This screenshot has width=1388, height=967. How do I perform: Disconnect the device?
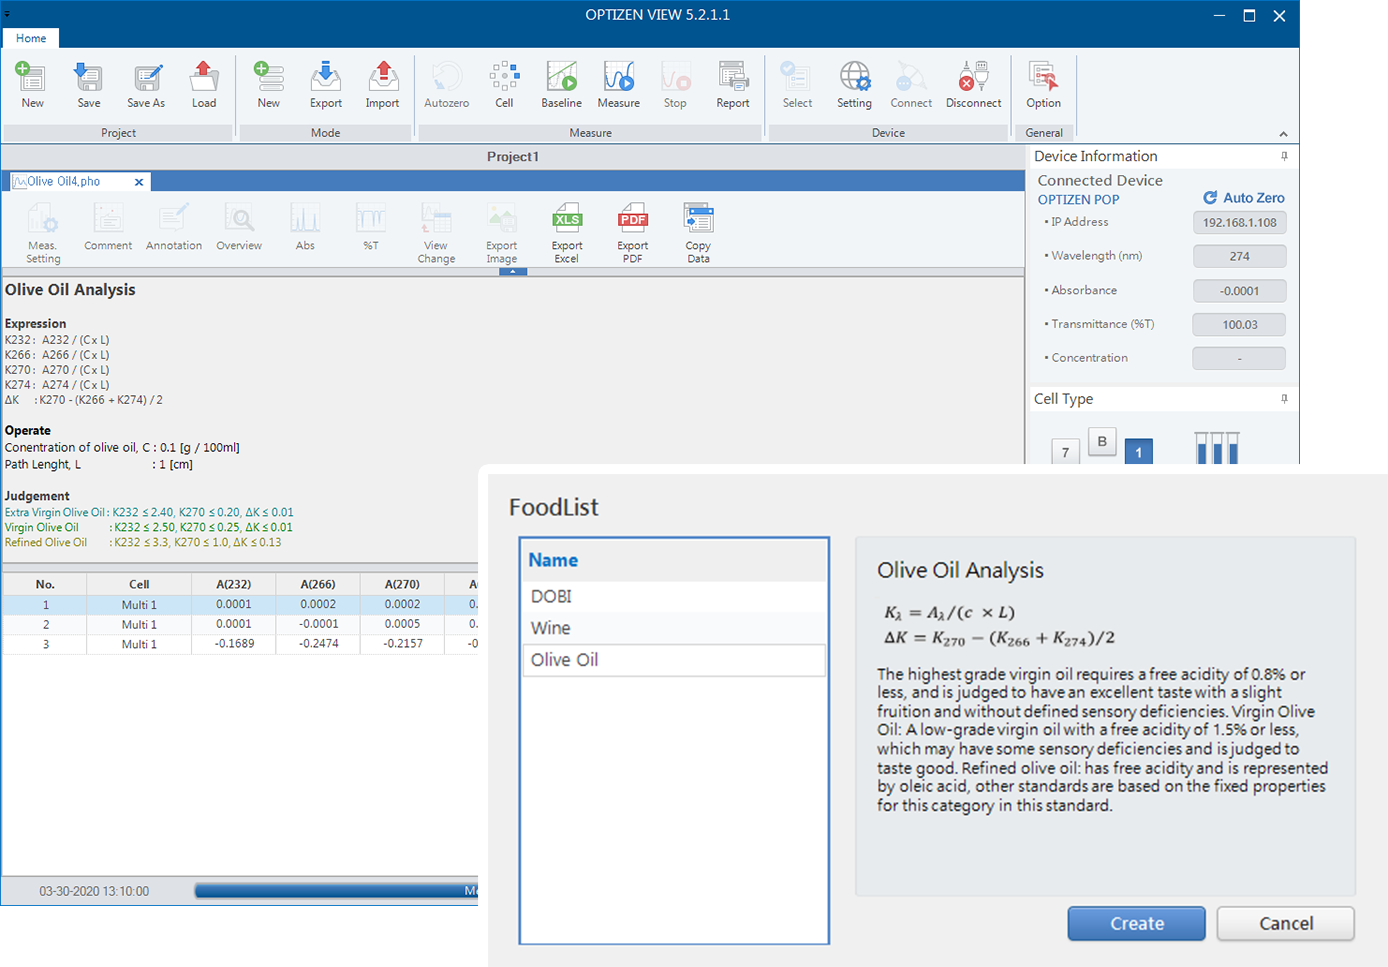[x=974, y=85]
